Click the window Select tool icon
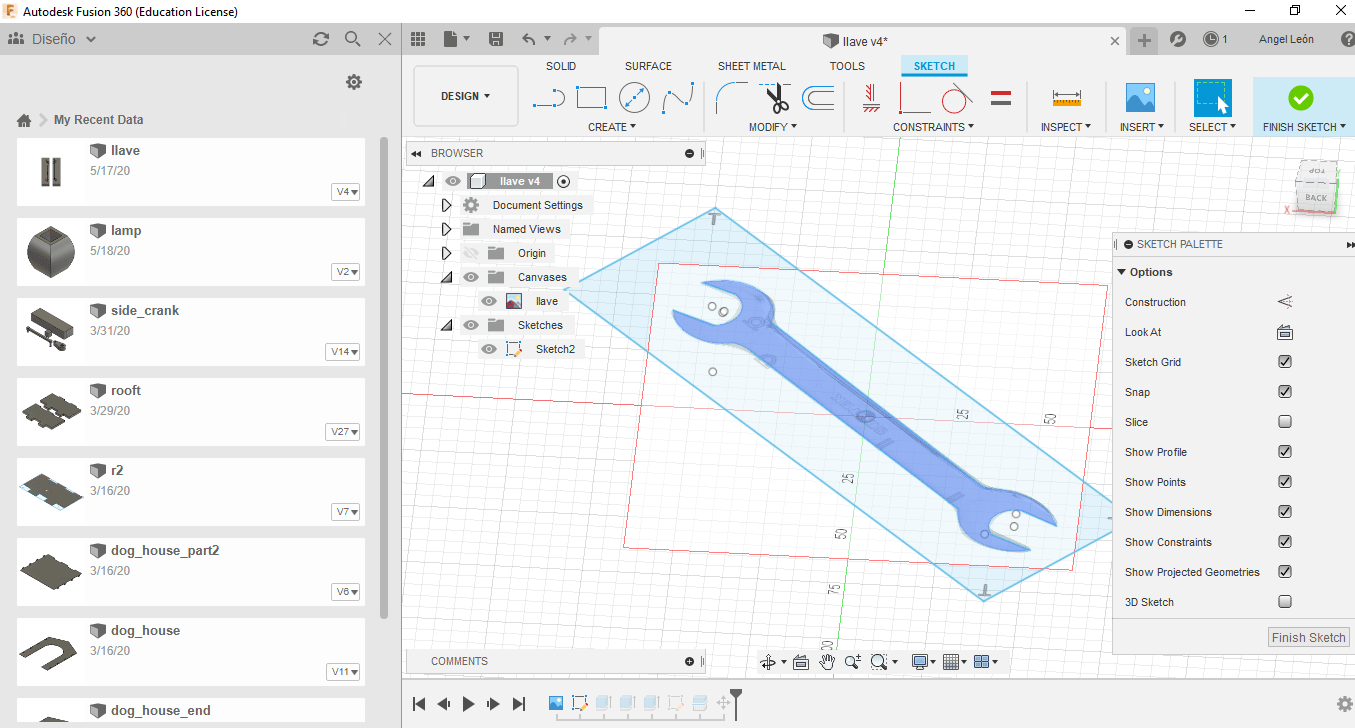 [1212, 98]
